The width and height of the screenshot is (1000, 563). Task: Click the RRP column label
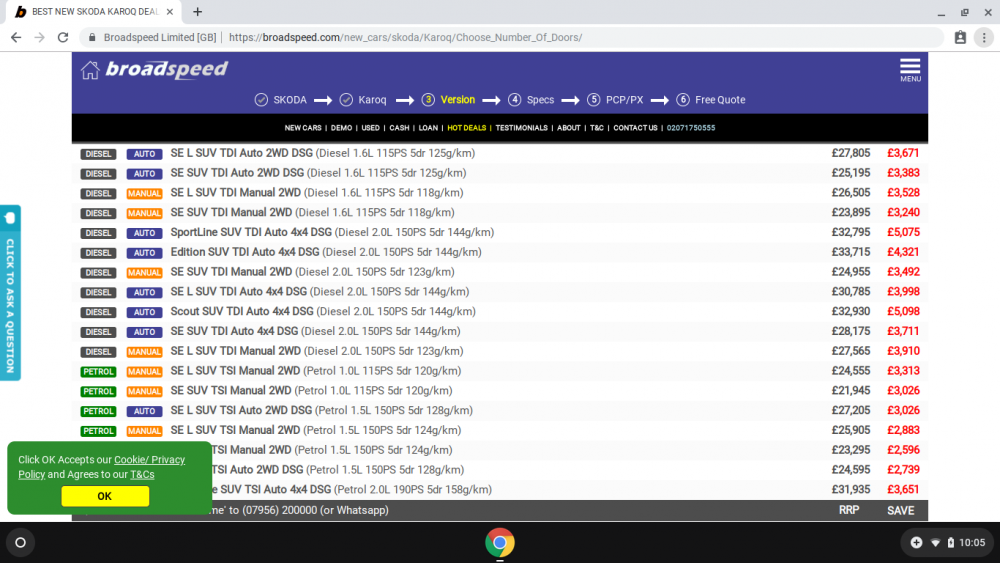click(849, 510)
